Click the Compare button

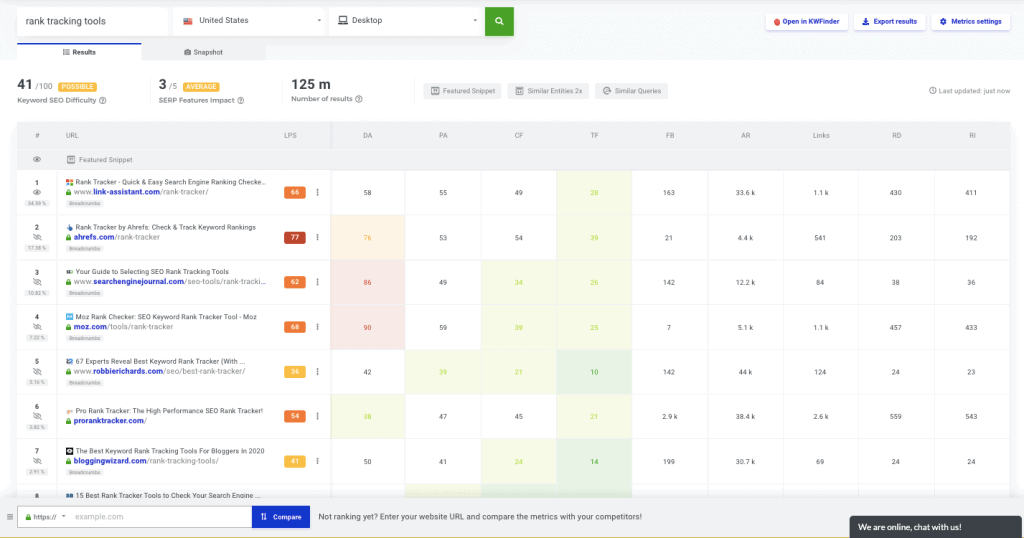pos(281,516)
